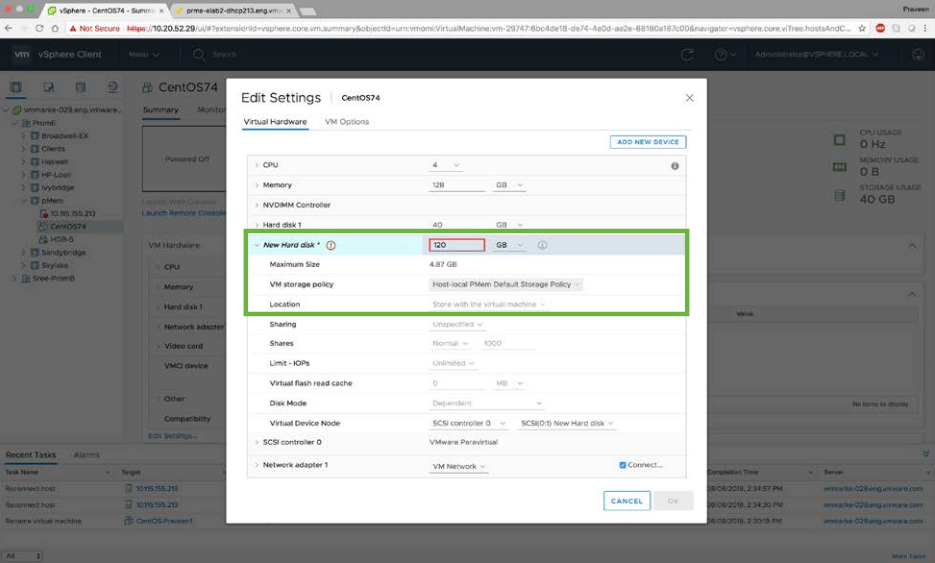935x563 pixels.
Task: Click browser reload button
Action: pos(39,28)
